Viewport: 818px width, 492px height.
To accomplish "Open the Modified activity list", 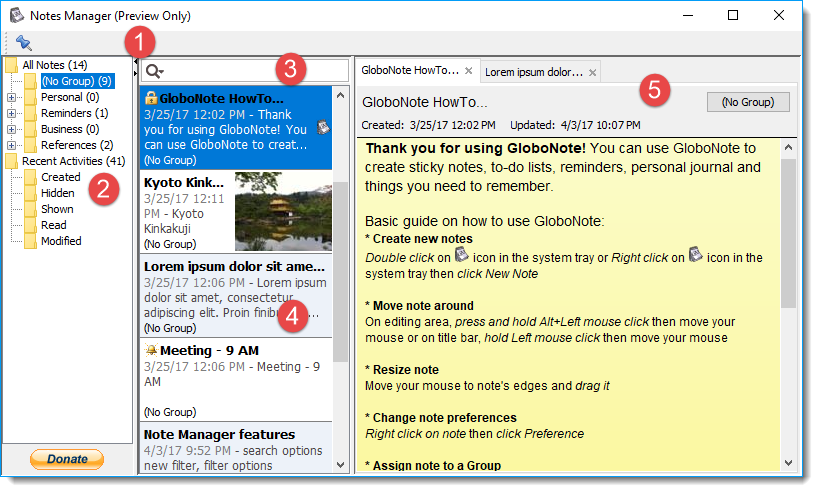I will click(61, 241).
